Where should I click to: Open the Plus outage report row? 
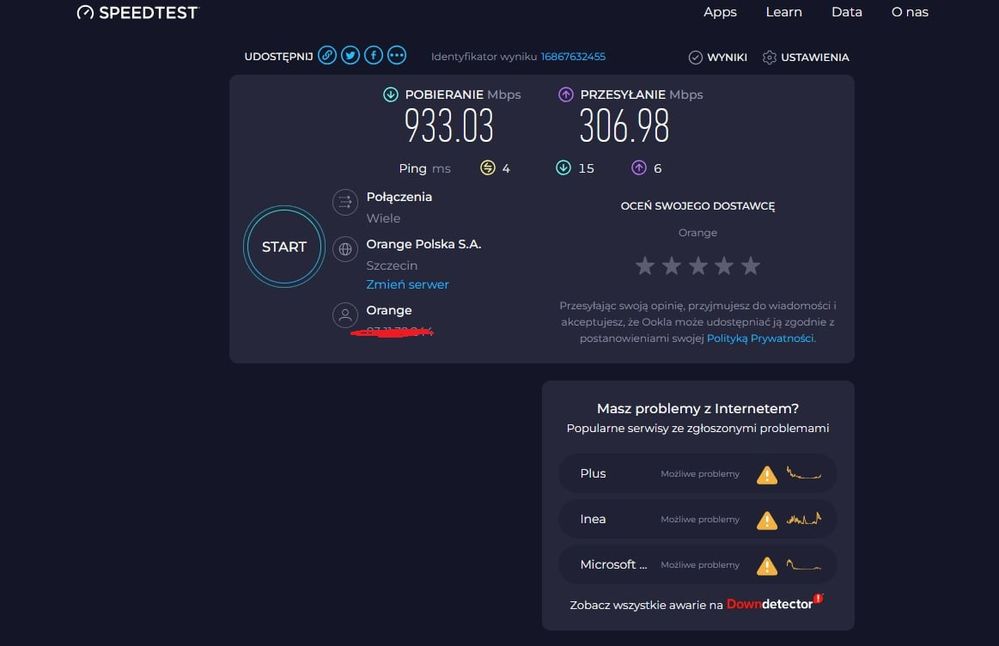[698, 474]
